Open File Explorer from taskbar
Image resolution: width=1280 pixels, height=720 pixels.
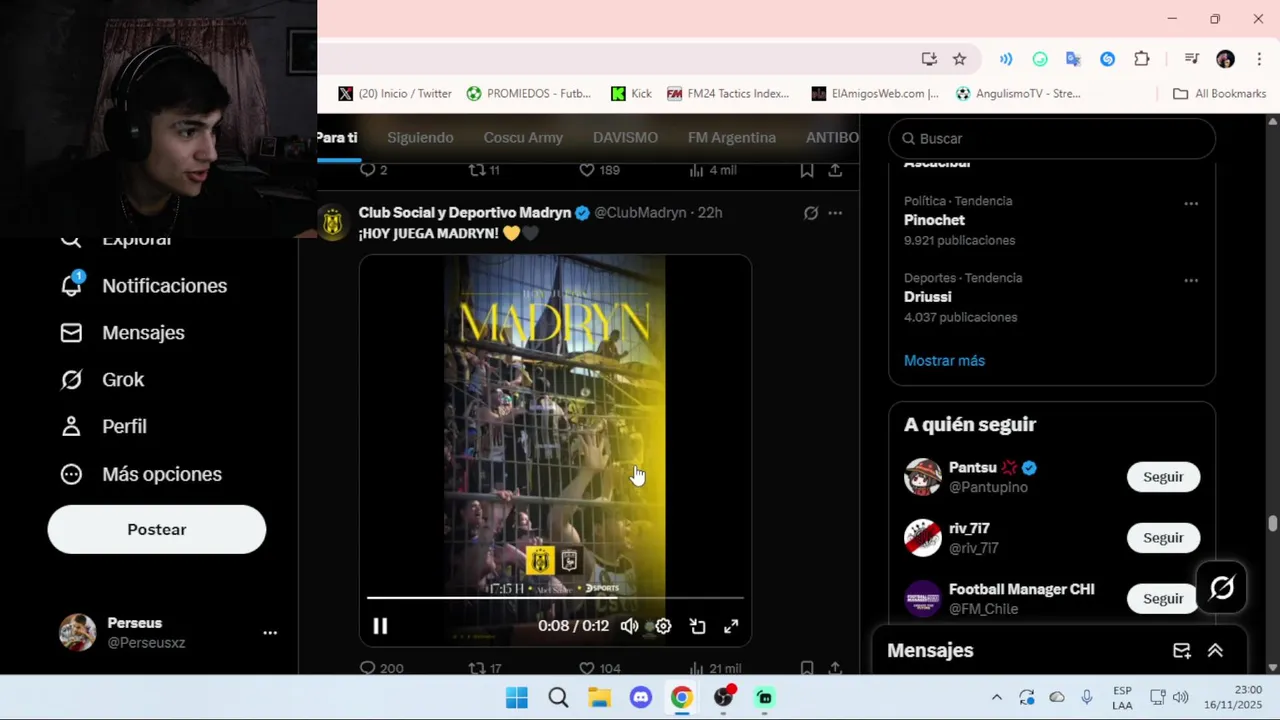(x=599, y=698)
